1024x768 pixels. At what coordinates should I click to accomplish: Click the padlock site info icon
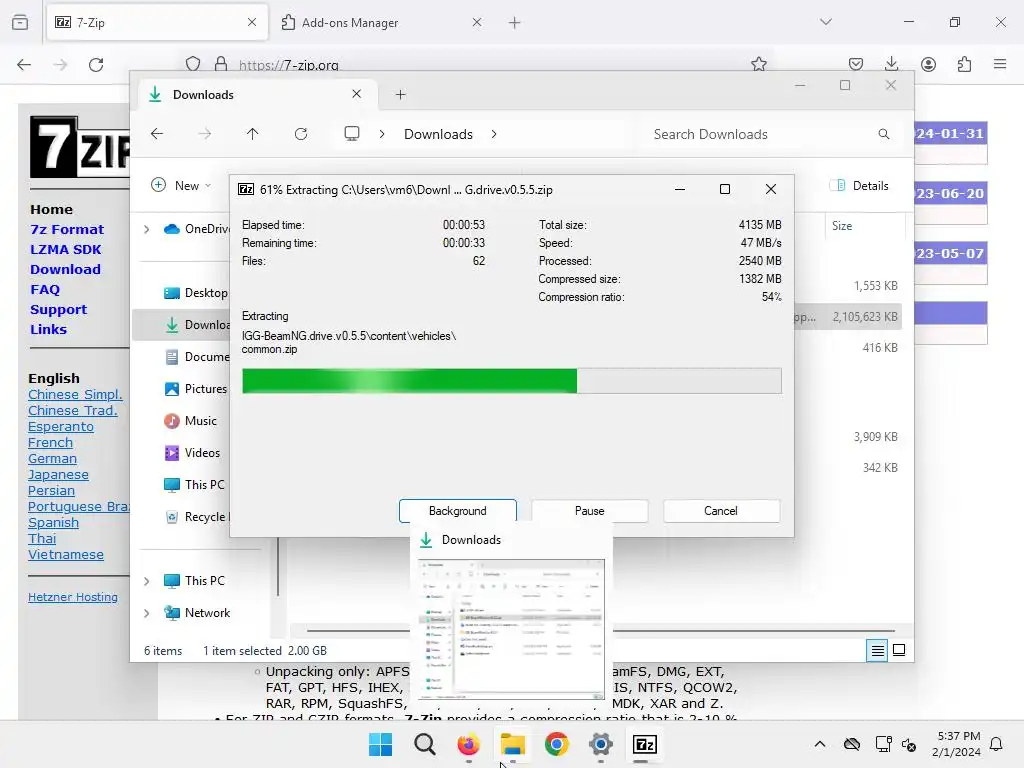(x=221, y=64)
